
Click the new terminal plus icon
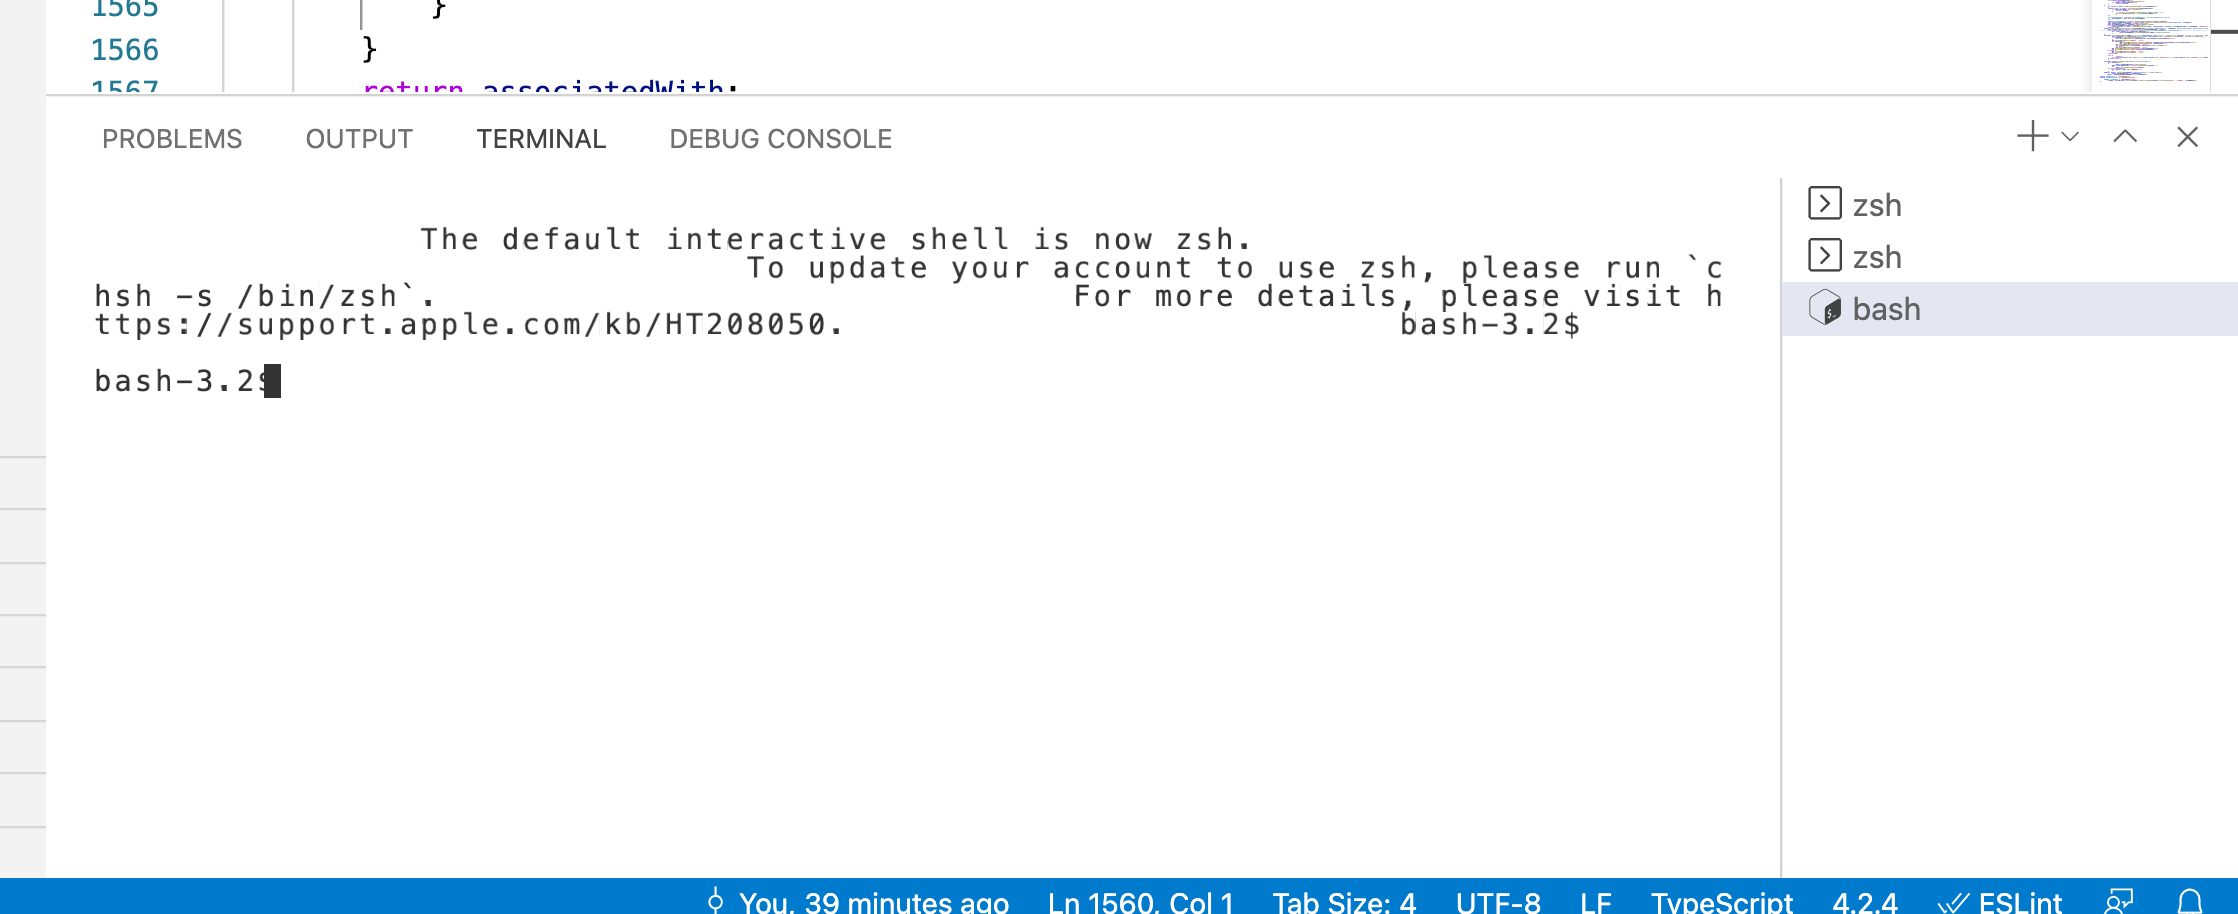[2032, 137]
